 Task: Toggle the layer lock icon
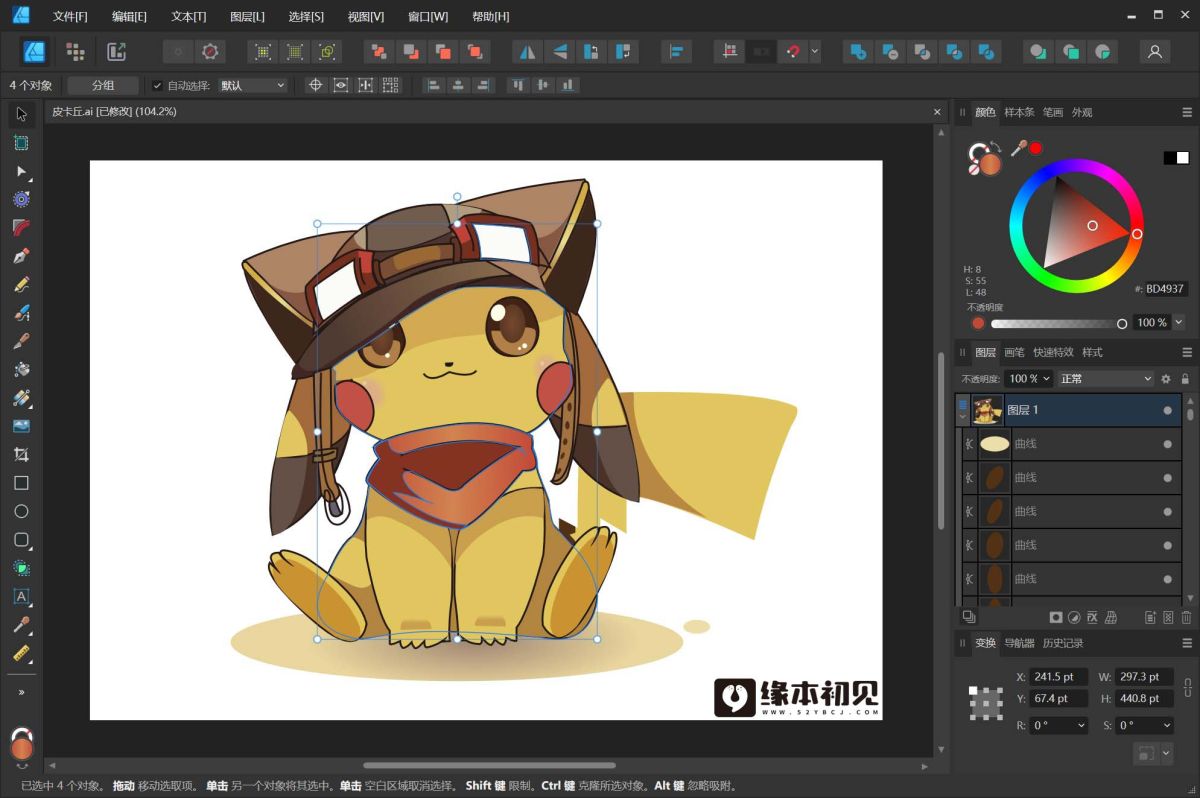[1185, 379]
